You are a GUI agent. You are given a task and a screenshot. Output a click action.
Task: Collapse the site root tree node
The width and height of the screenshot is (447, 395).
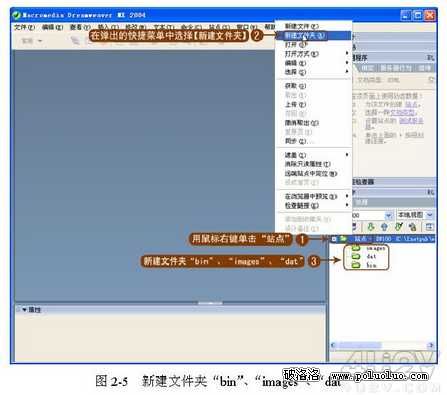click(x=334, y=239)
